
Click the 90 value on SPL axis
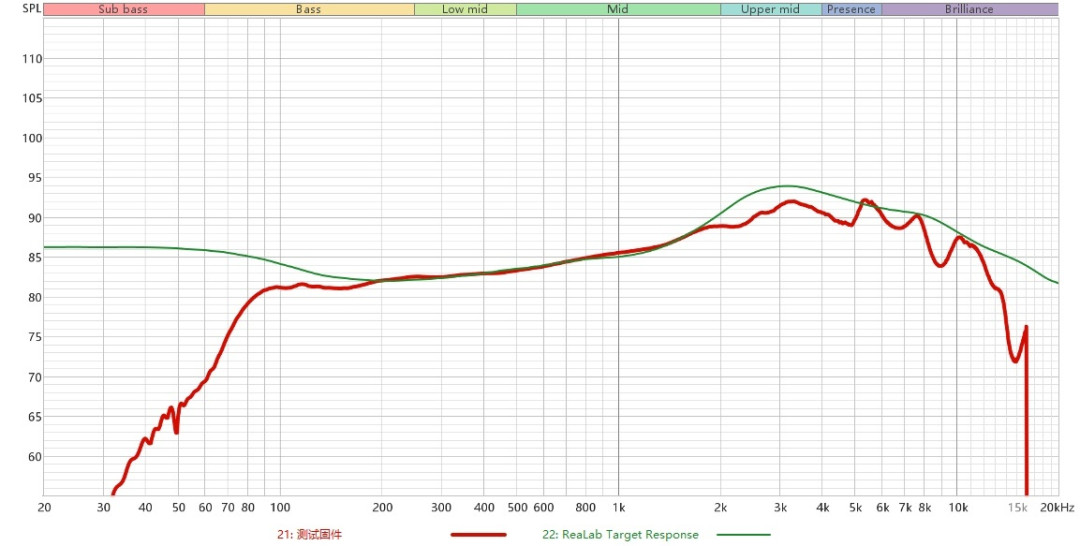click(35, 218)
